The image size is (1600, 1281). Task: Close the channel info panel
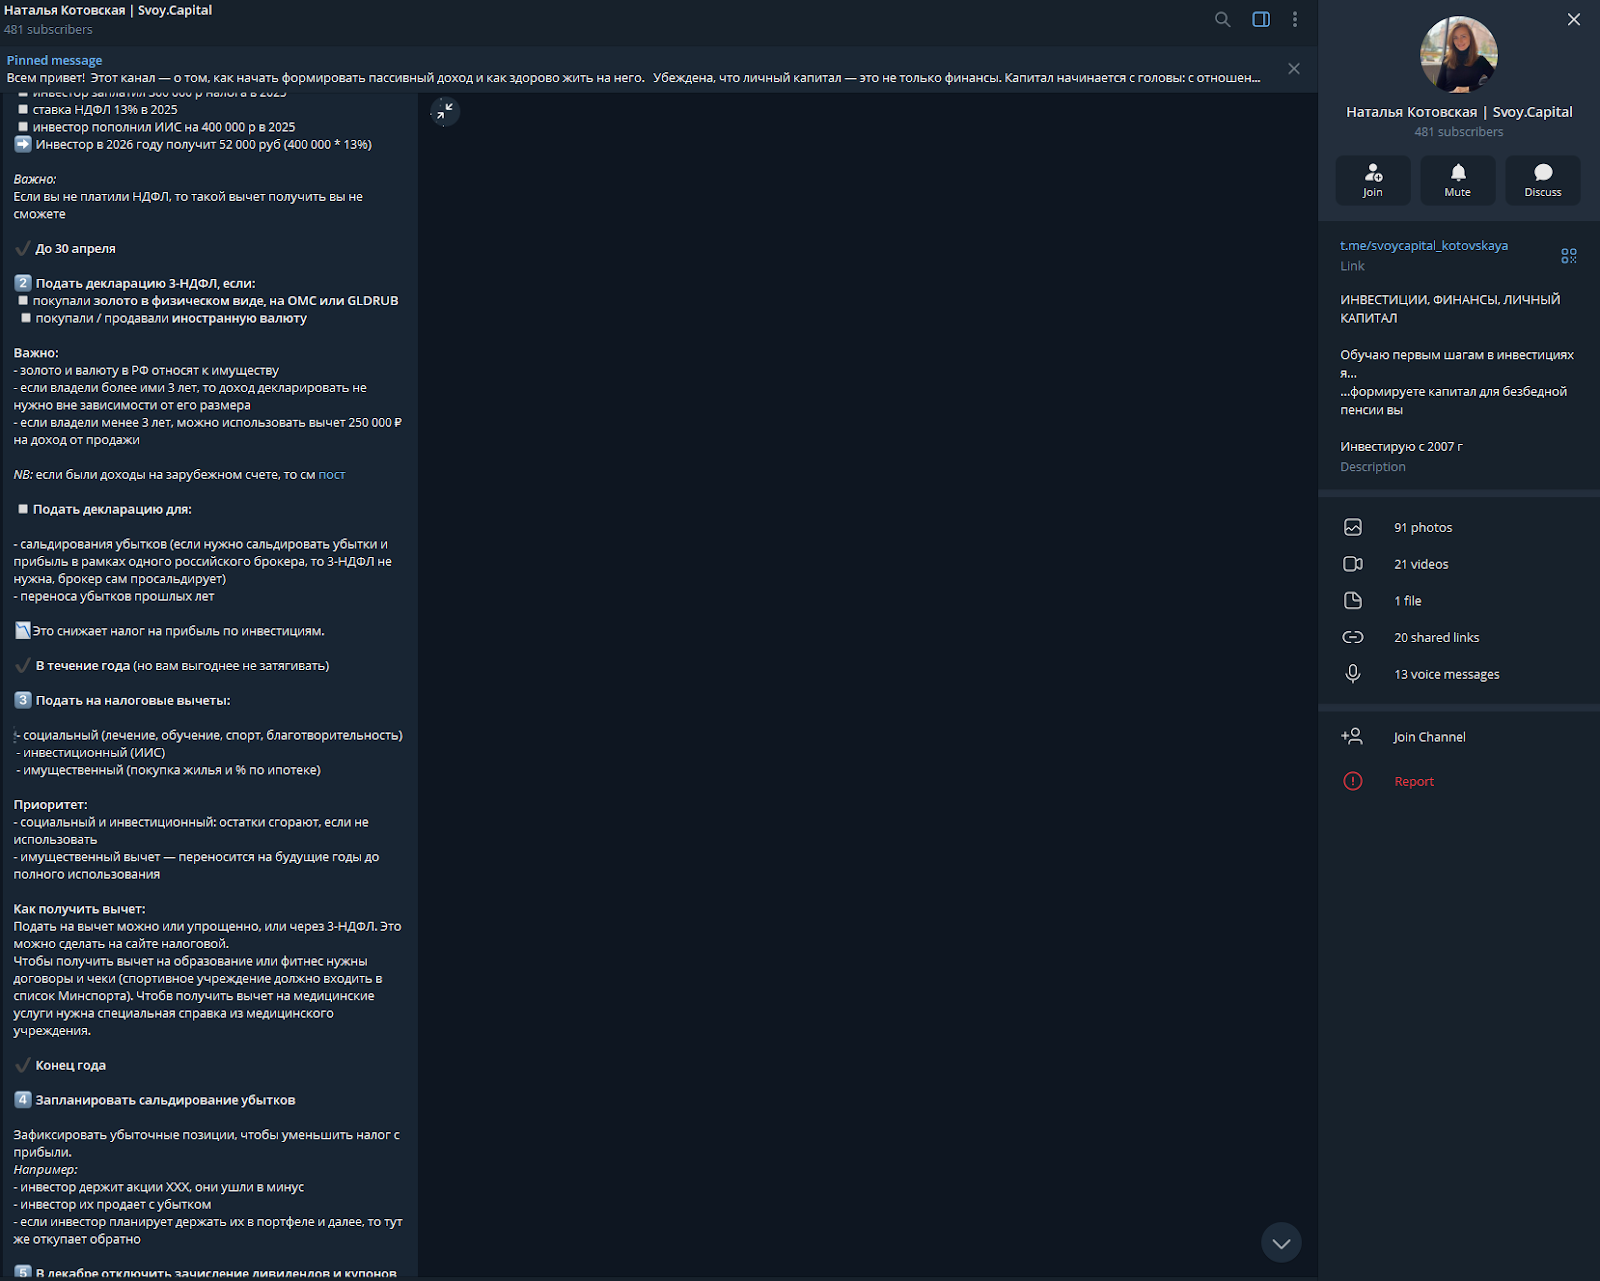1574,19
